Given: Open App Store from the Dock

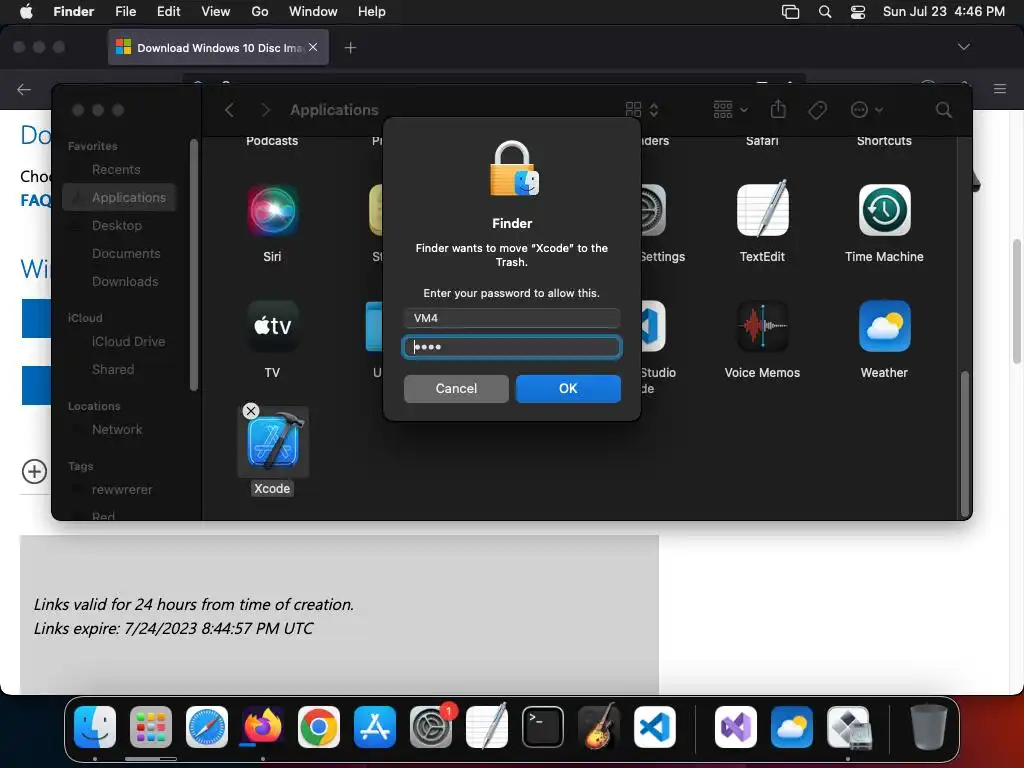Looking at the screenshot, I should point(375,727).
